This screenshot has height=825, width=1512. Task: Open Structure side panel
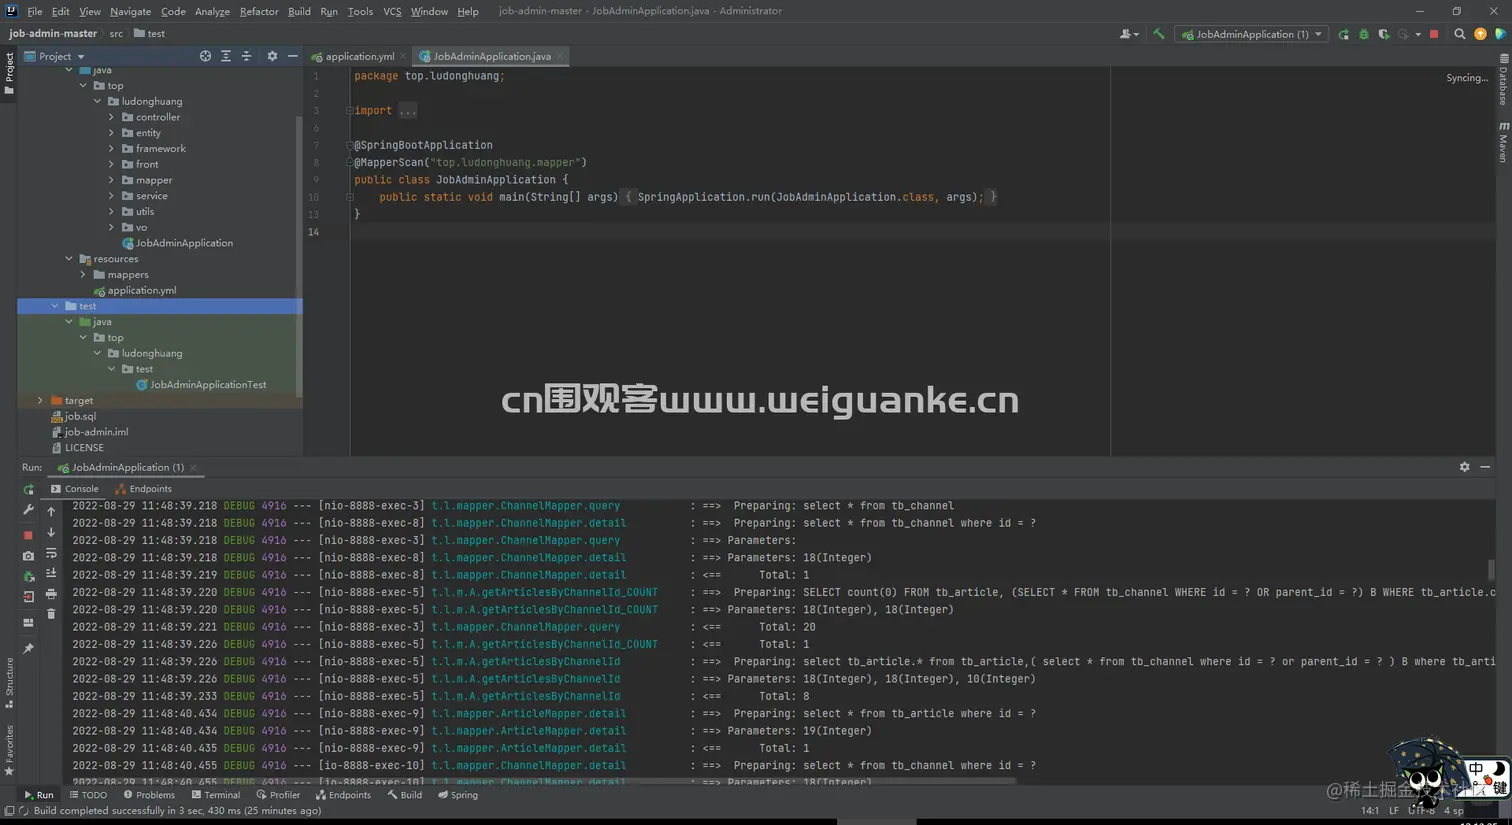click(x=9, y=683)
